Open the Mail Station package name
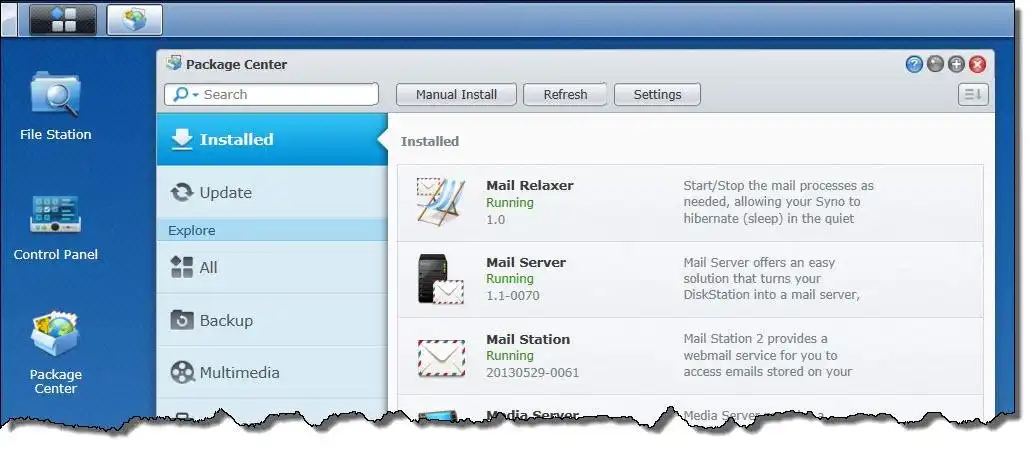The height and width of the screenshot is (452, 1031). [x=528, y=339]
